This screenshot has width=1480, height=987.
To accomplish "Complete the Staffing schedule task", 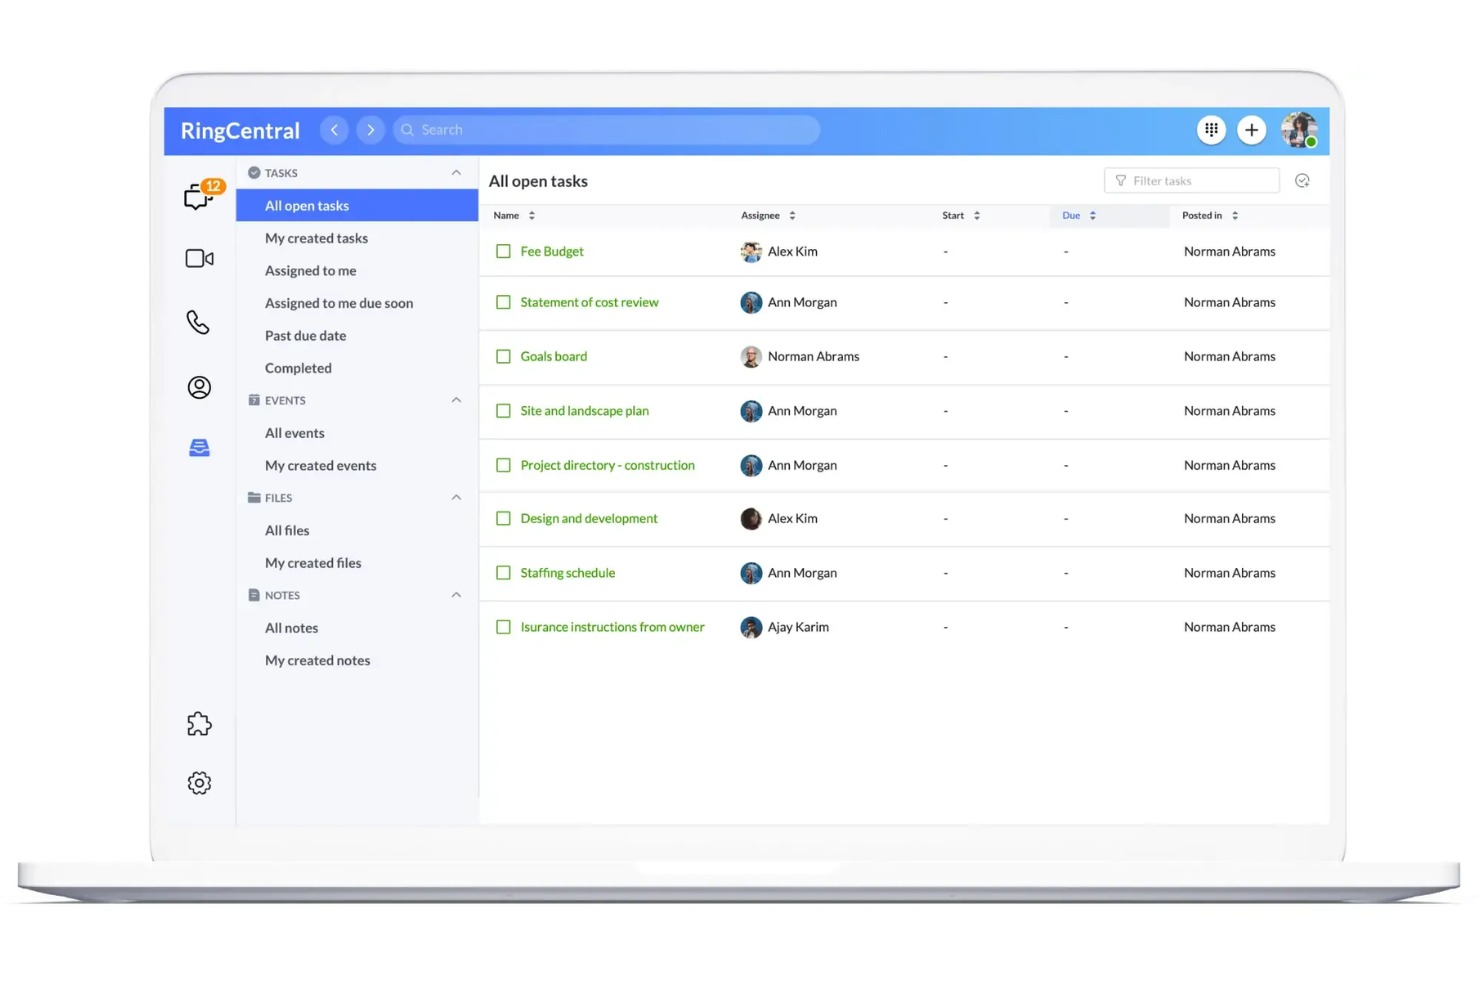I will [x=503, y=572].
